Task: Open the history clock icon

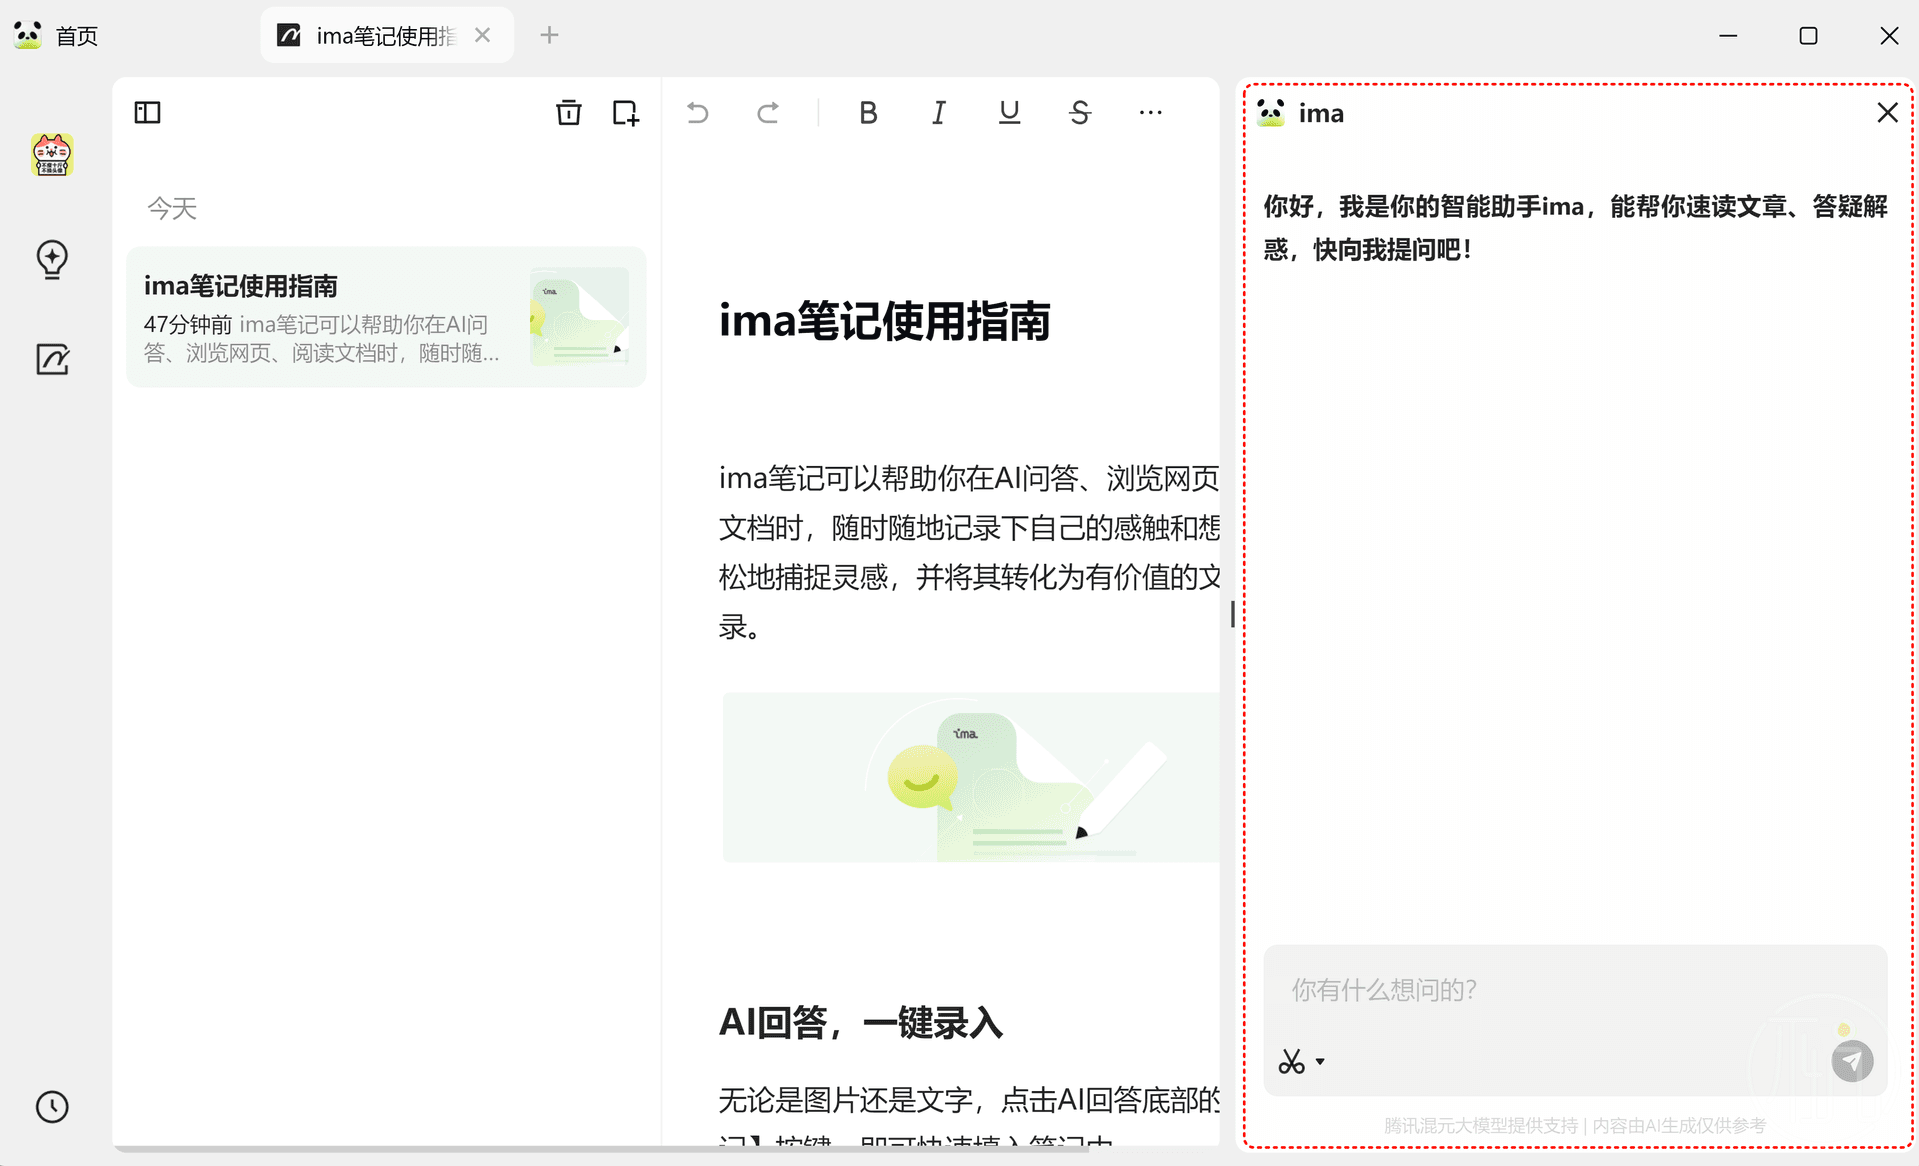Action: 52,1106
